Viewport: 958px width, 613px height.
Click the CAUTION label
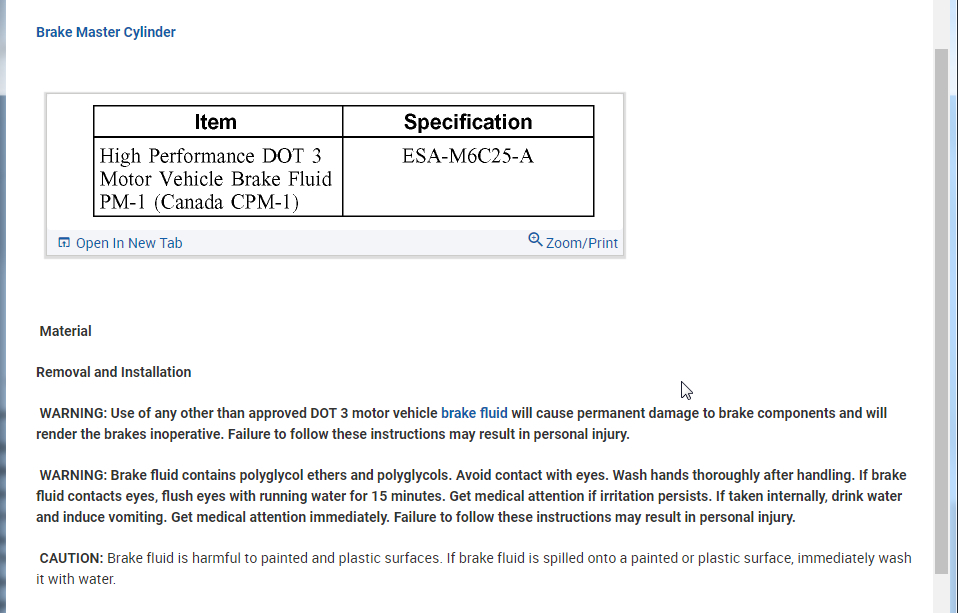pyautogui.click(x=71, y=558)
